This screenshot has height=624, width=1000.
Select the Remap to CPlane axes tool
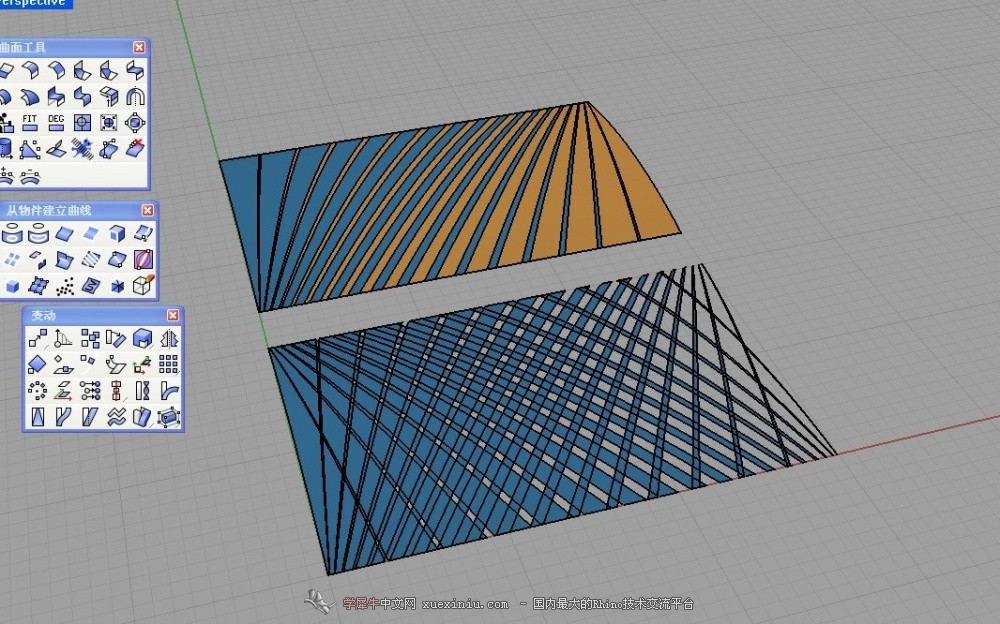(x=142, y=364)
